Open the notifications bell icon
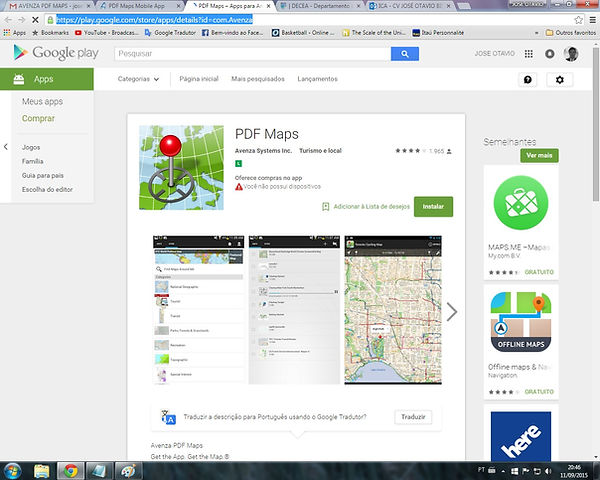The height and width of the screenshot is (480, 600). 549,54
